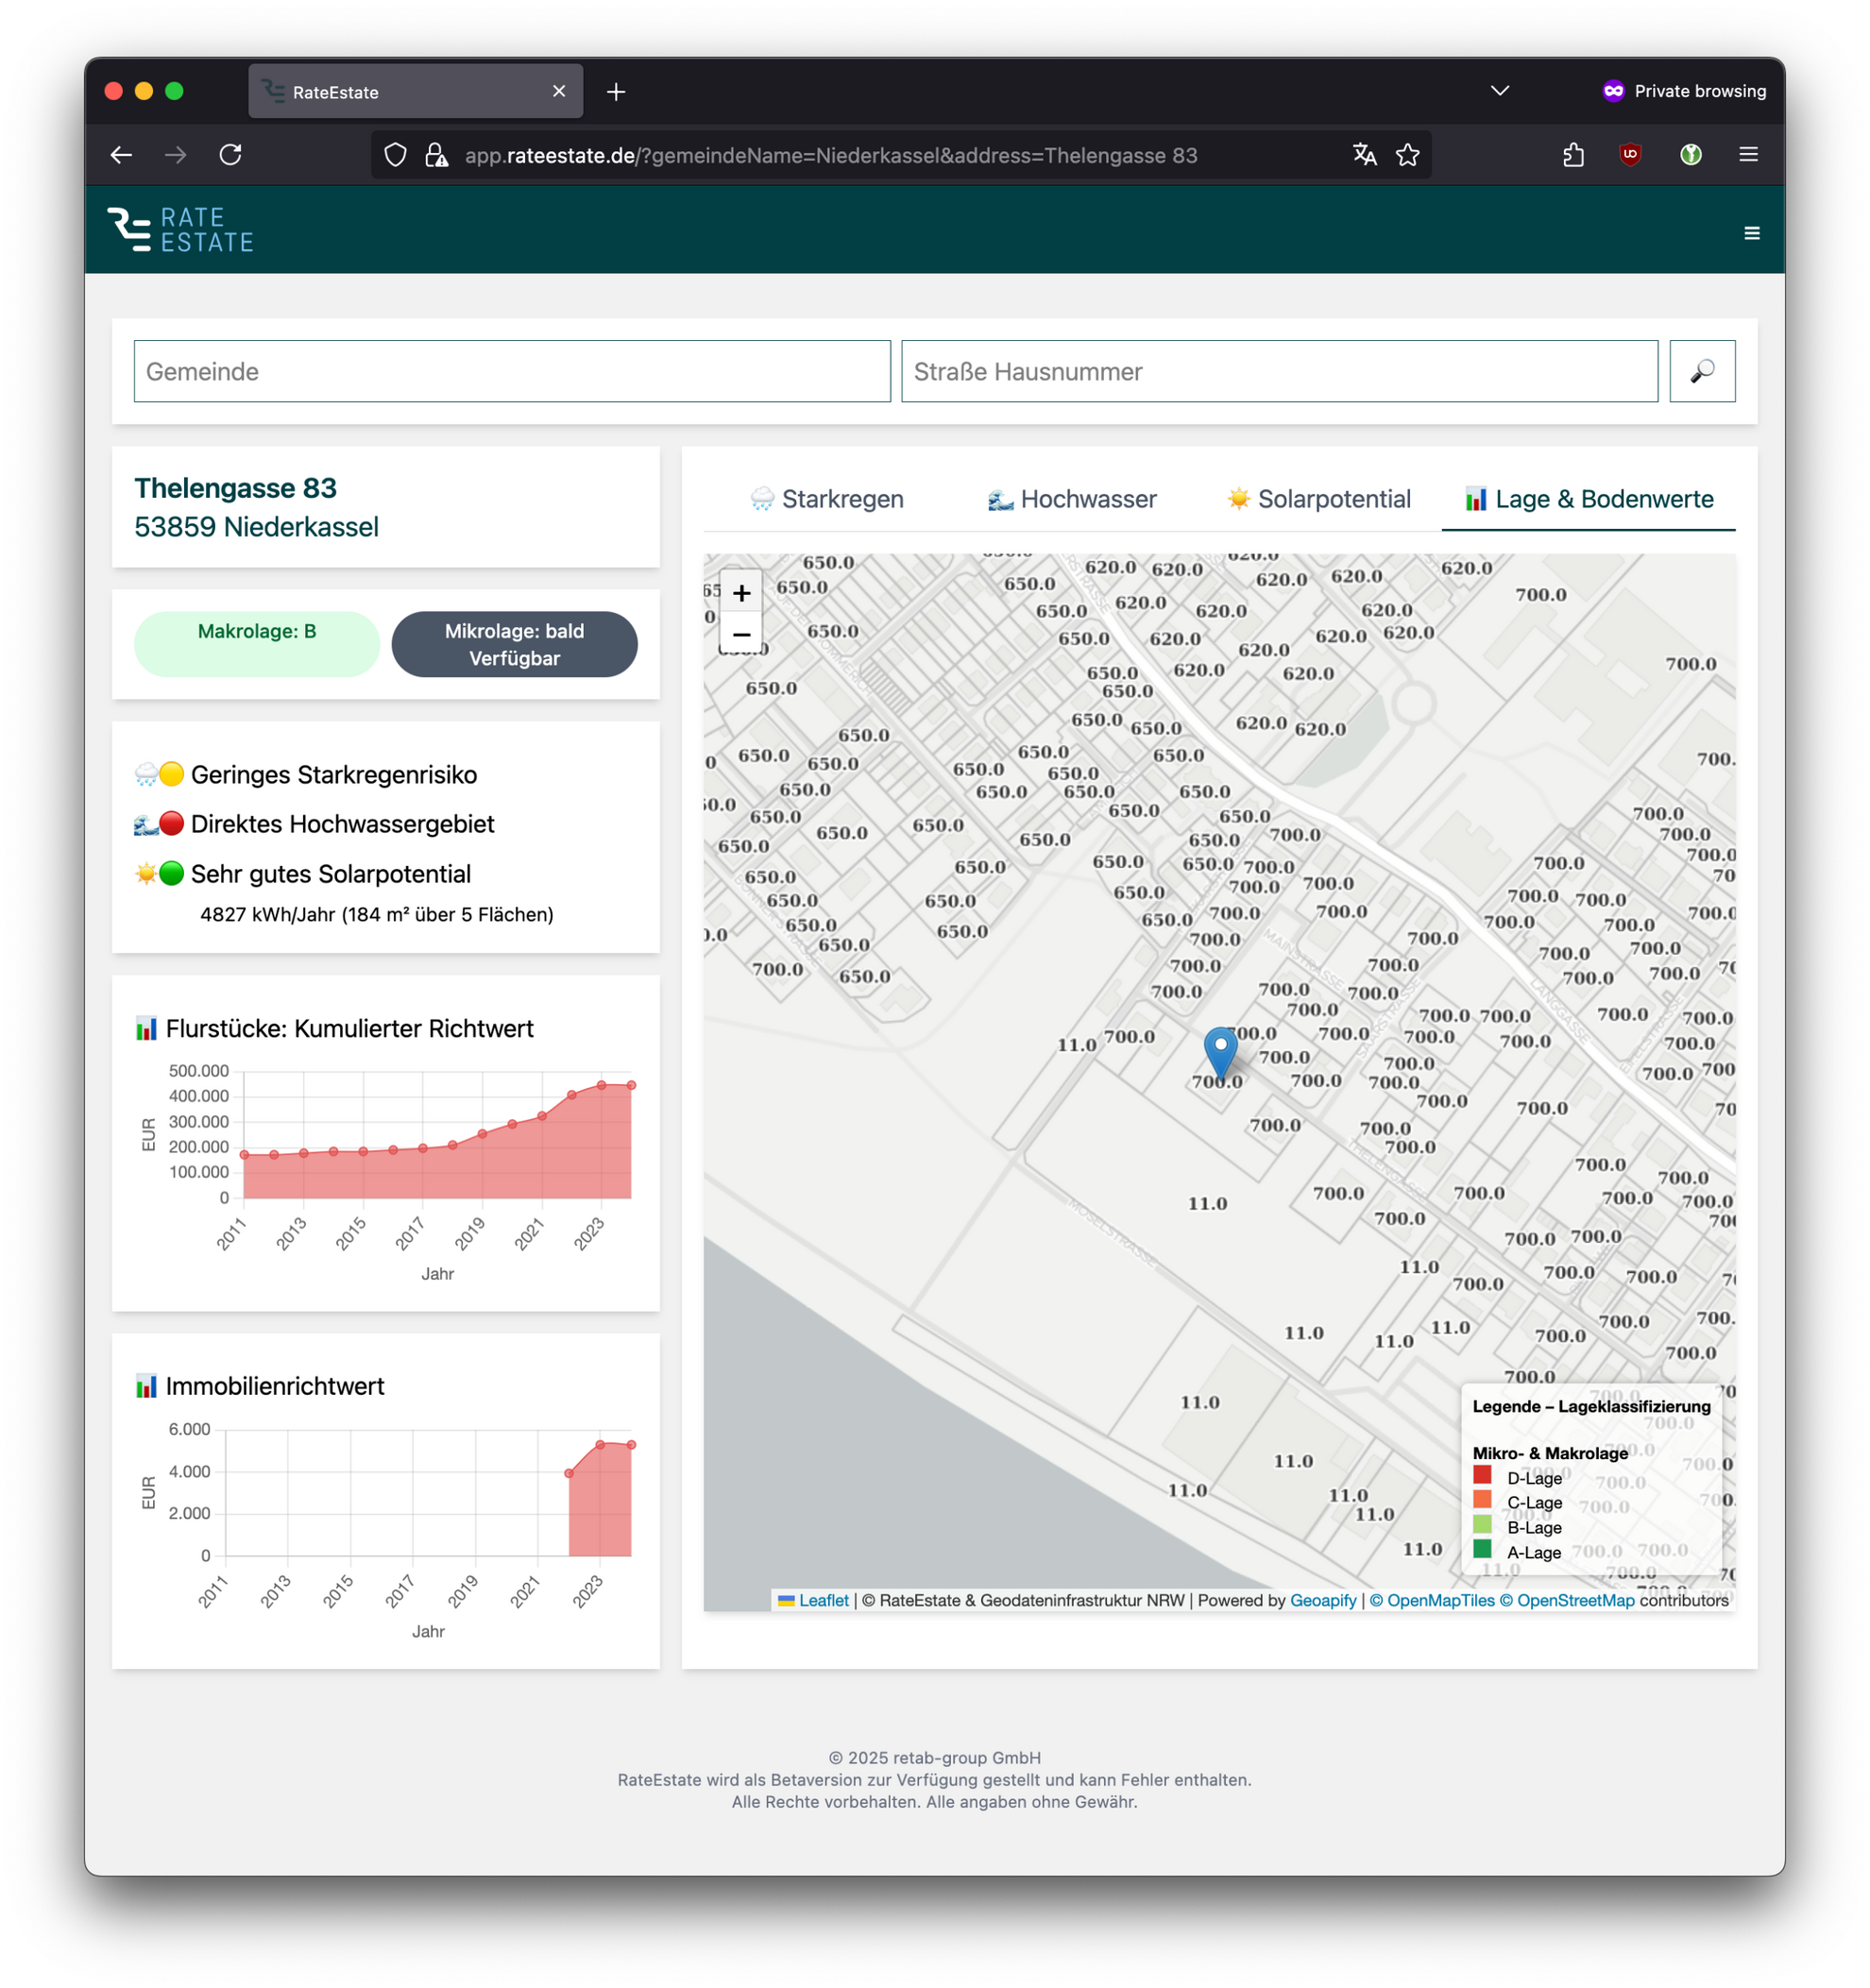Expand the browser tab list chevron
This screenshot has width=1870, height=1988.
(x=1499, y=91)
